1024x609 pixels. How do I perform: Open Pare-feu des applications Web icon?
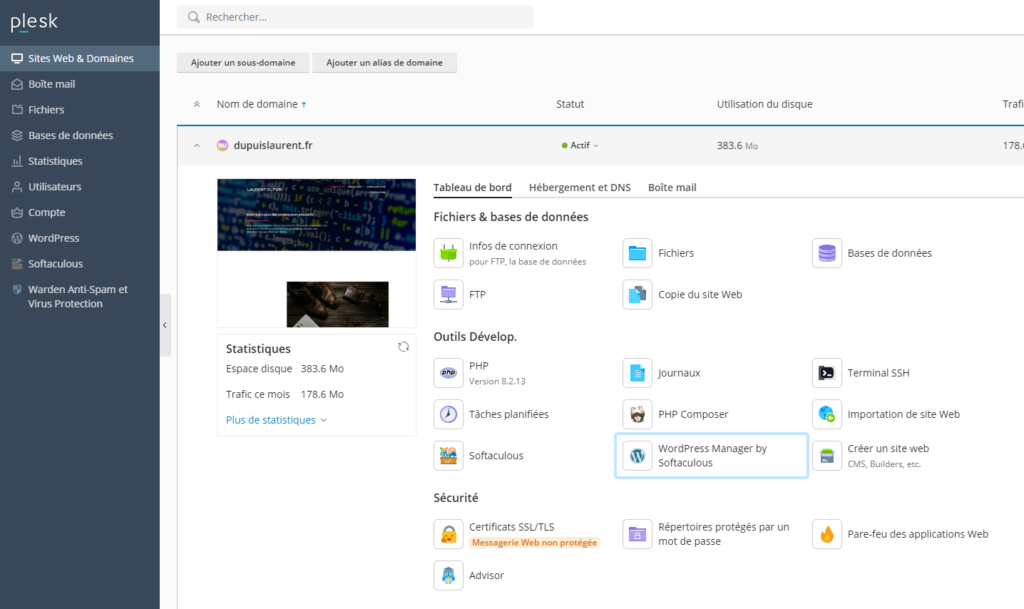[827, 534]
